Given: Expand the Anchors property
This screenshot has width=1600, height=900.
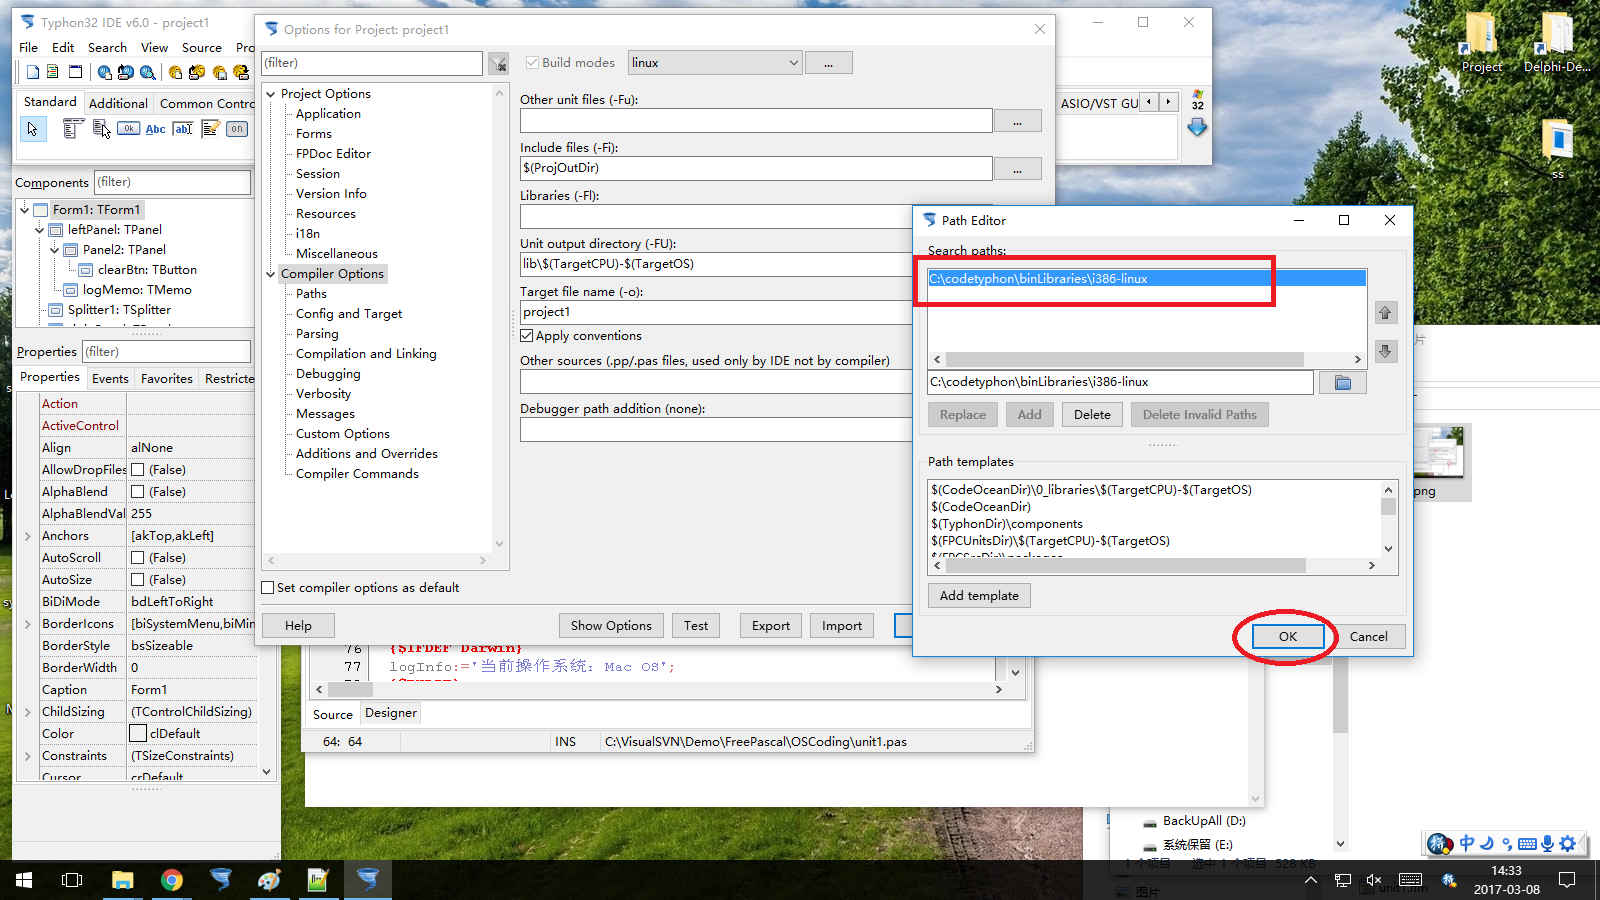Looking at the screenshot, I should [28, 536].
